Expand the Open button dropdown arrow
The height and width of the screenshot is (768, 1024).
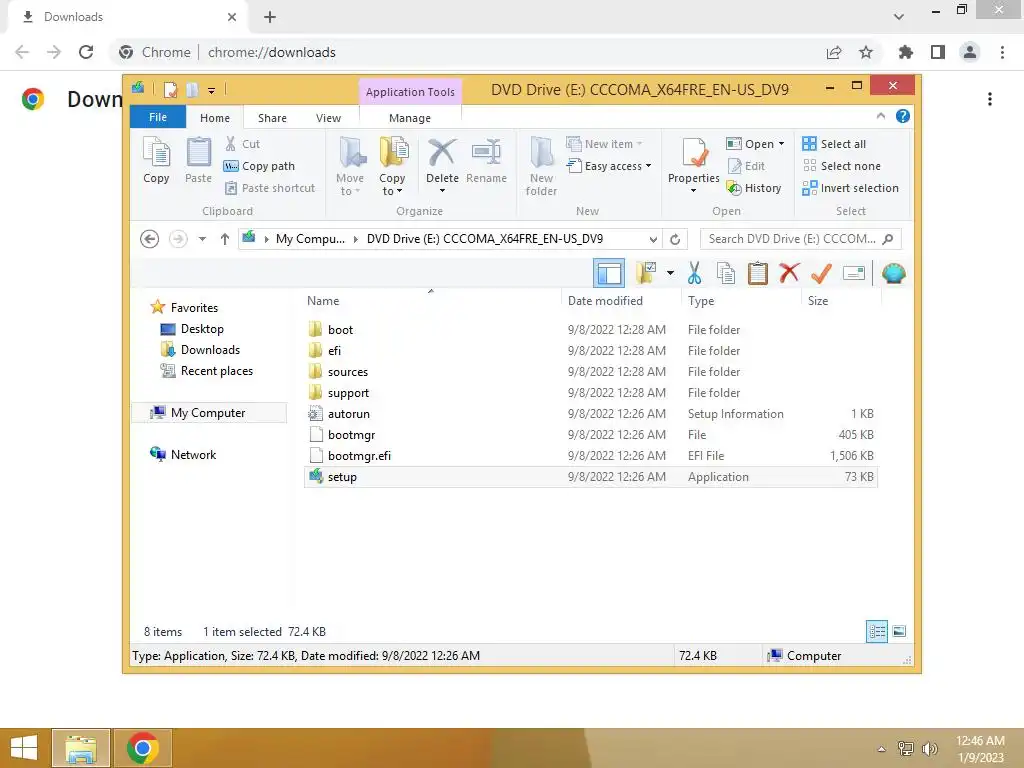pos(781,144)
